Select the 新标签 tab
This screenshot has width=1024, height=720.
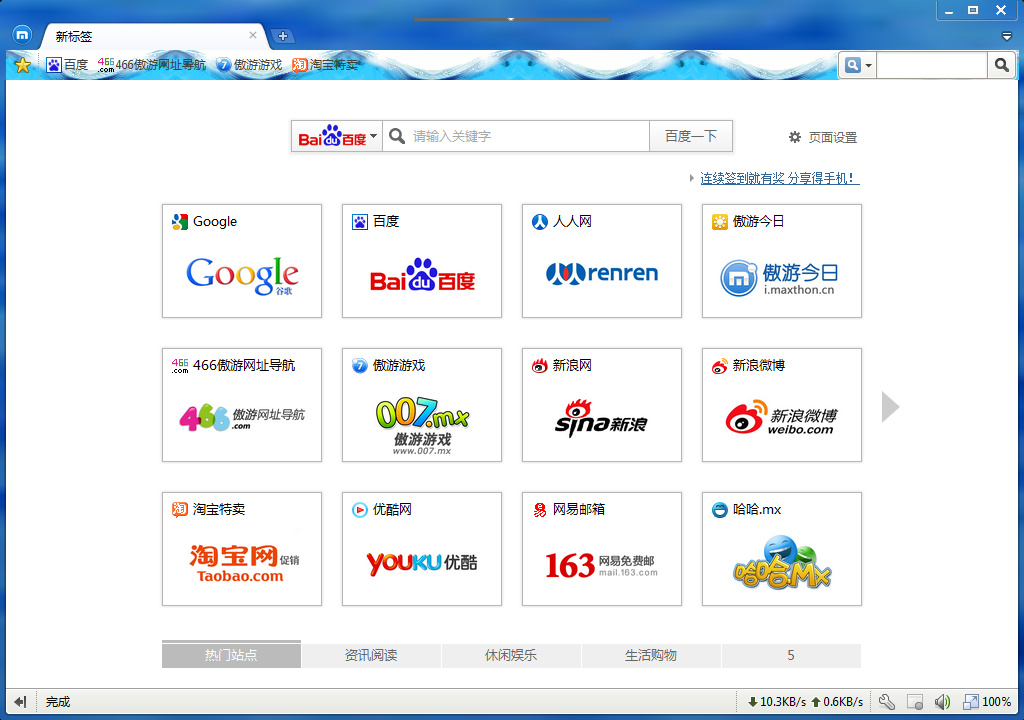(154, 36)
